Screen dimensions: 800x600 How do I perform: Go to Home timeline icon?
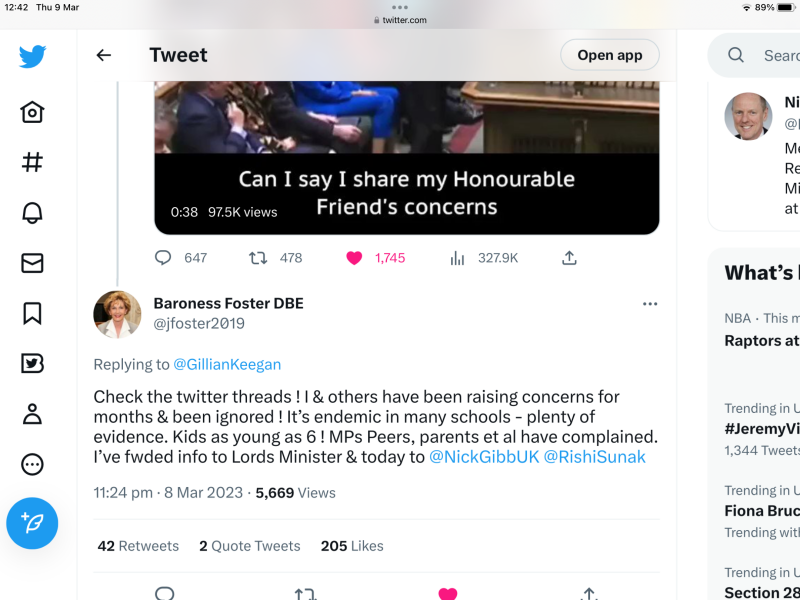pos(32,111)
